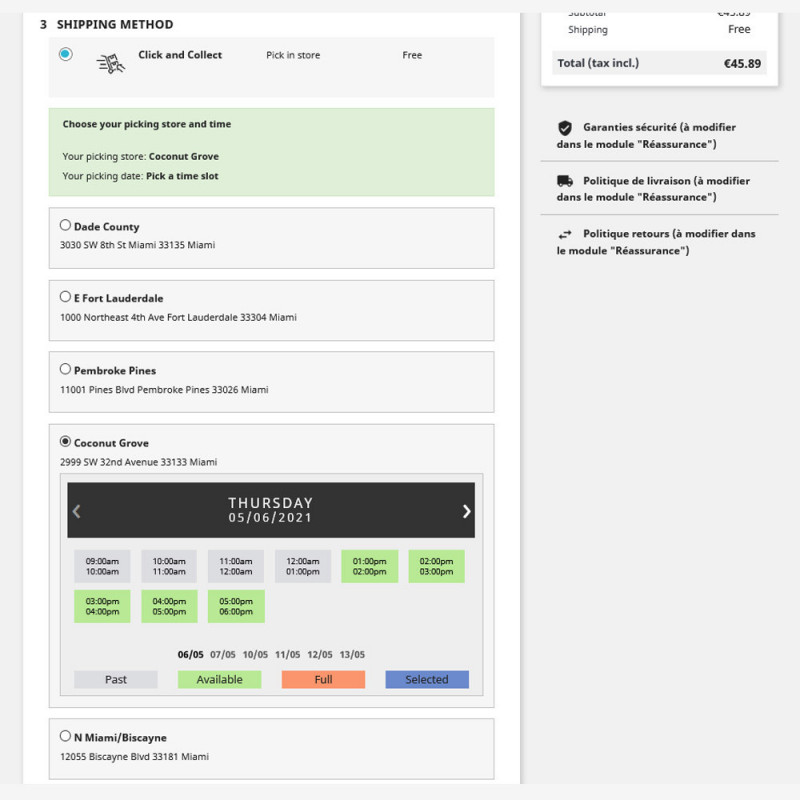
Task: Choose the Dade County store radio
Action: tap(65, 225)
